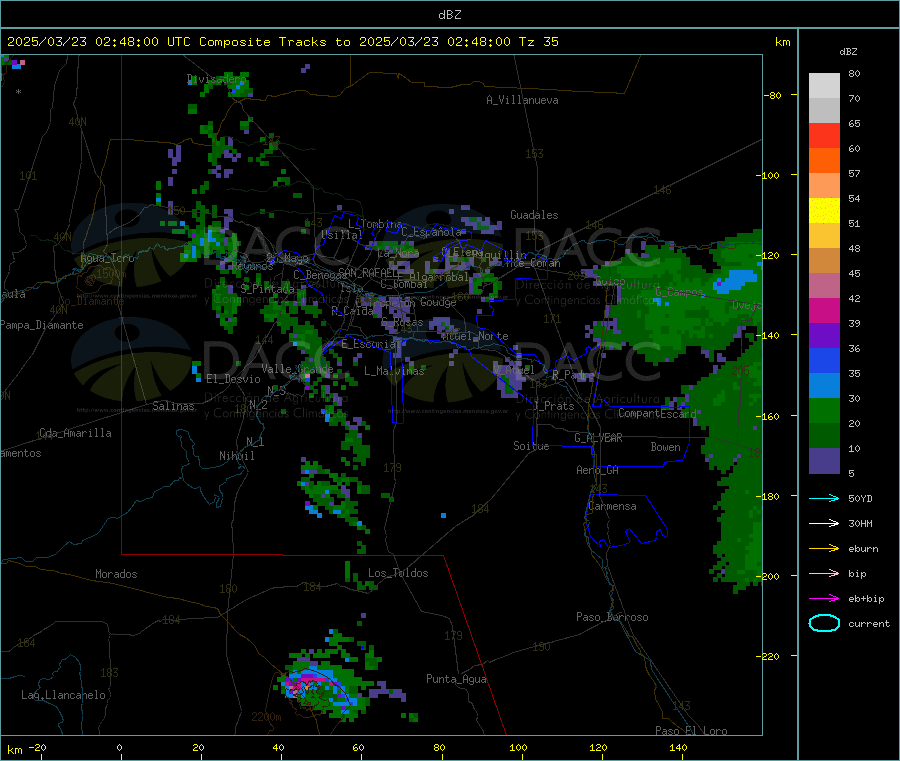This screenshot has height=761, width=900.
Task: Click the Bowen map label
Action: [665, 448]
